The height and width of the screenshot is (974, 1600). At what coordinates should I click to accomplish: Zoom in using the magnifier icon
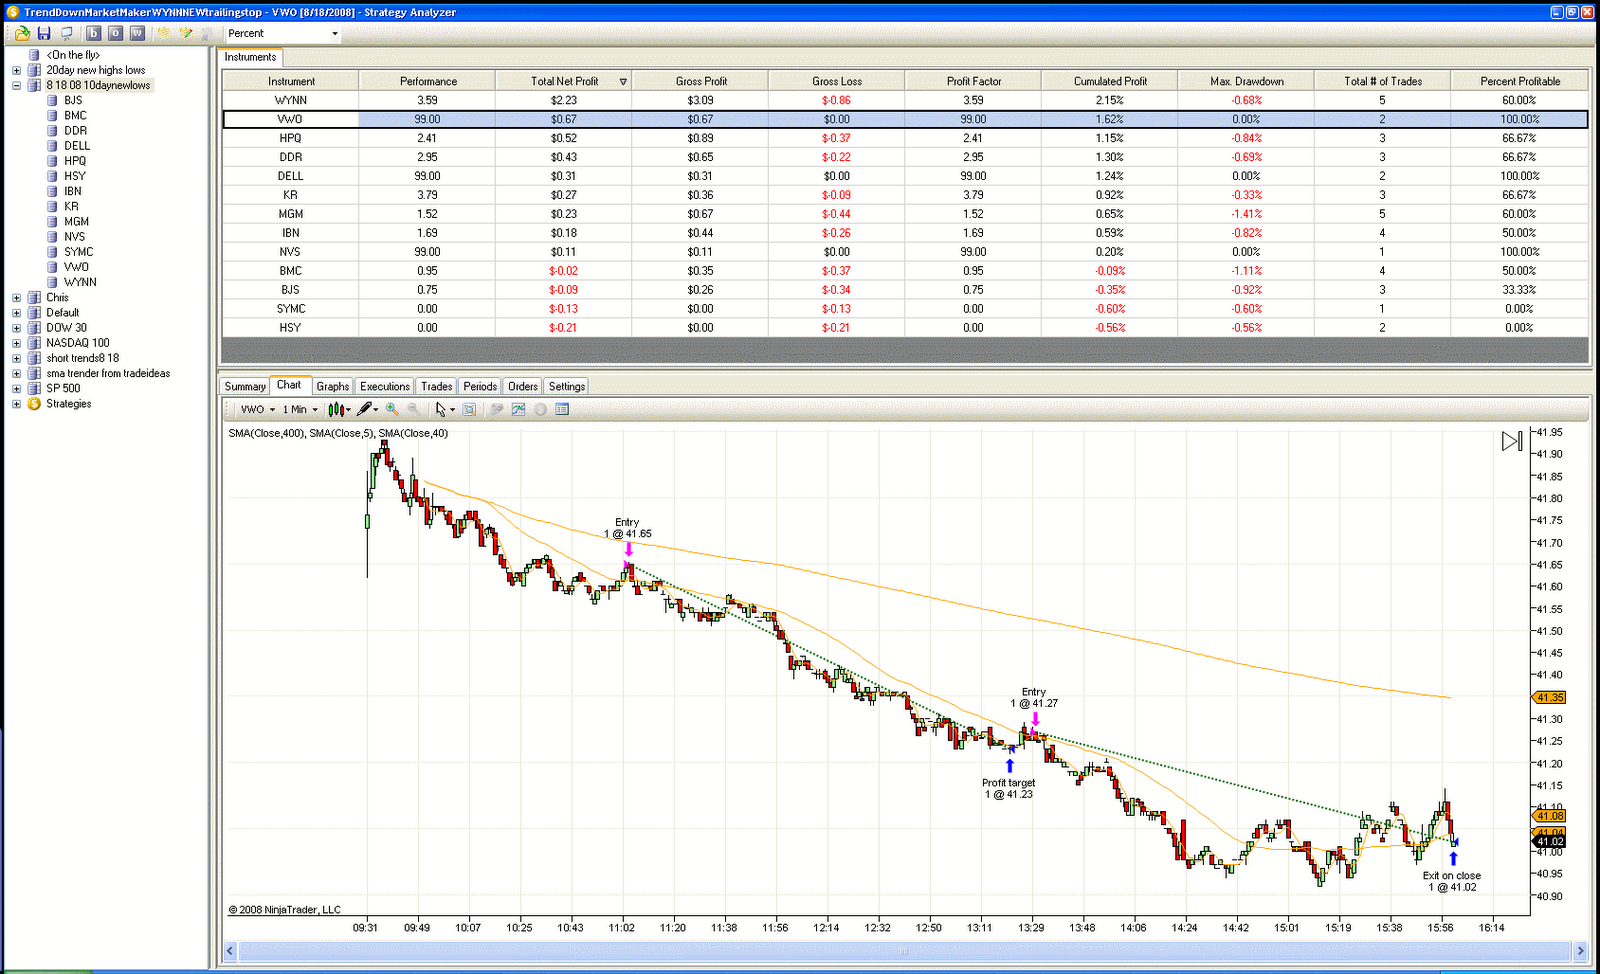pyautogui.click(x=392, y=409)
